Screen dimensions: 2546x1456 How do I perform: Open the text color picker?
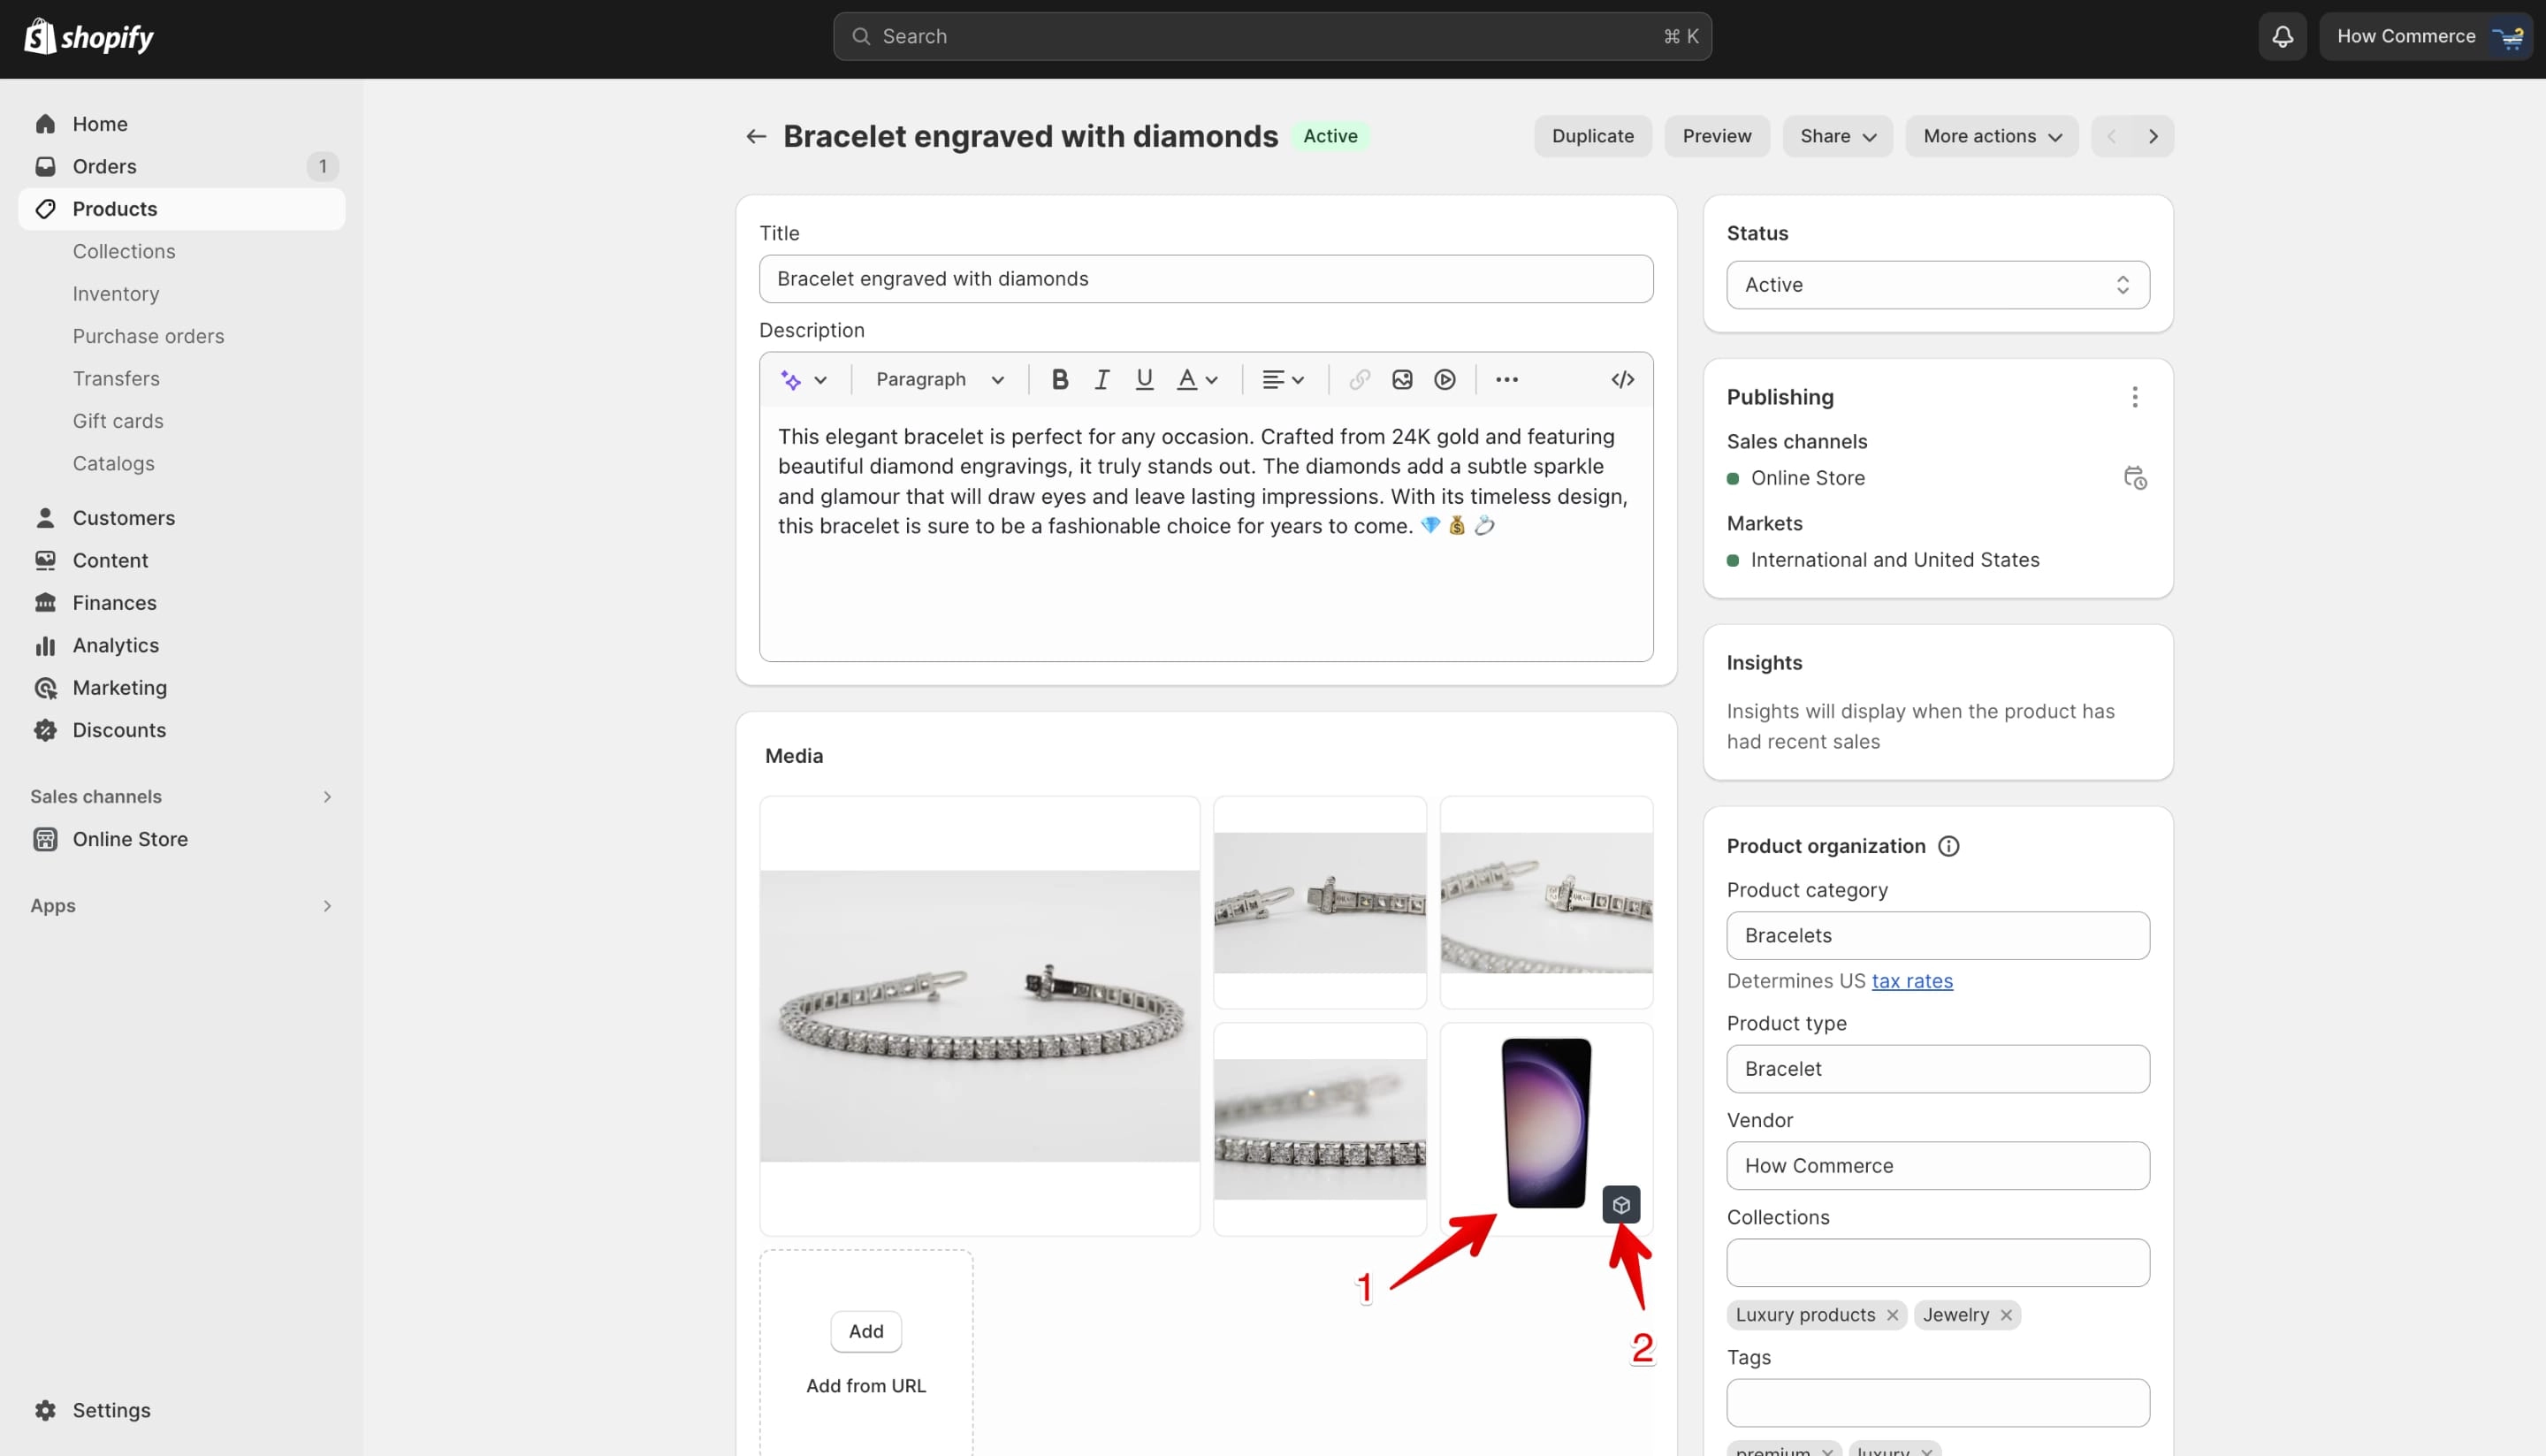click(x=1197, y=380)
